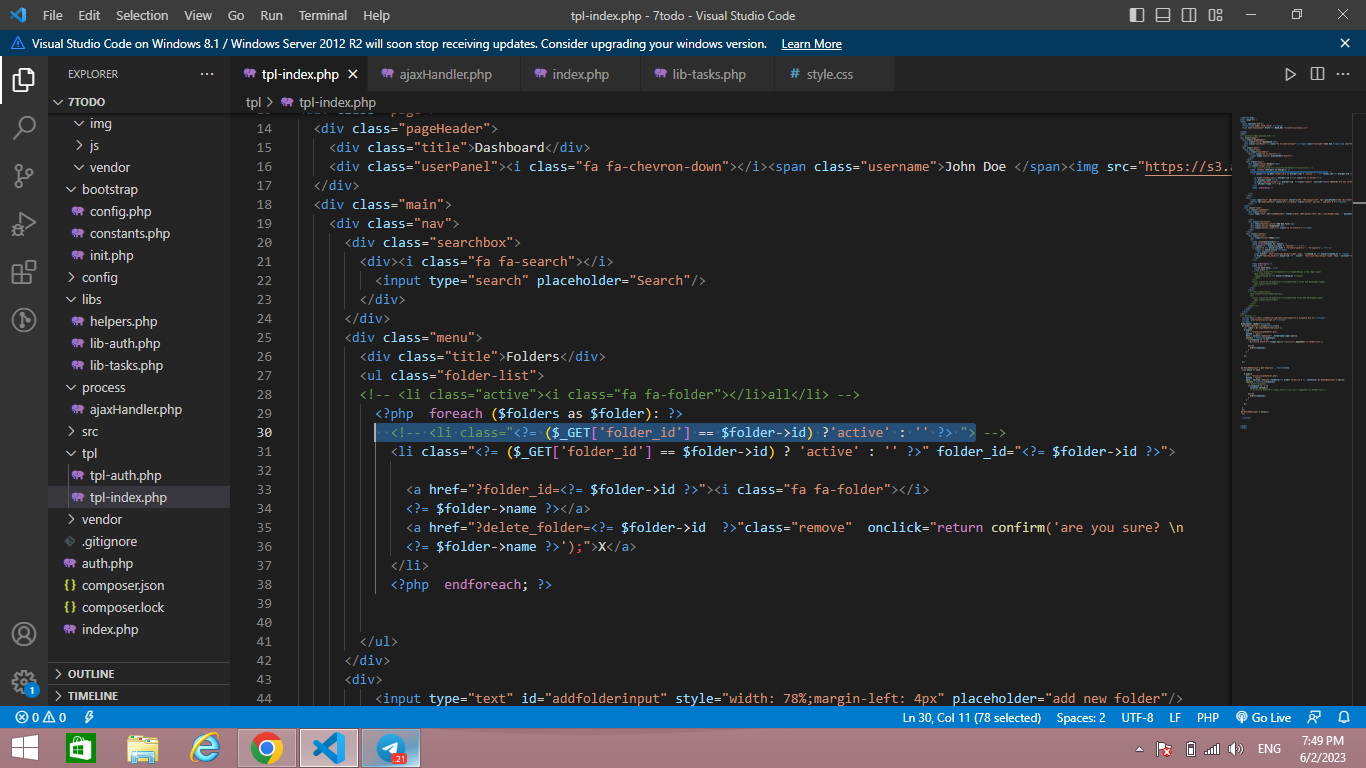This screenshot has height=768, width=1366.
Task: Open helpers.php file
Action: point(139,322)
